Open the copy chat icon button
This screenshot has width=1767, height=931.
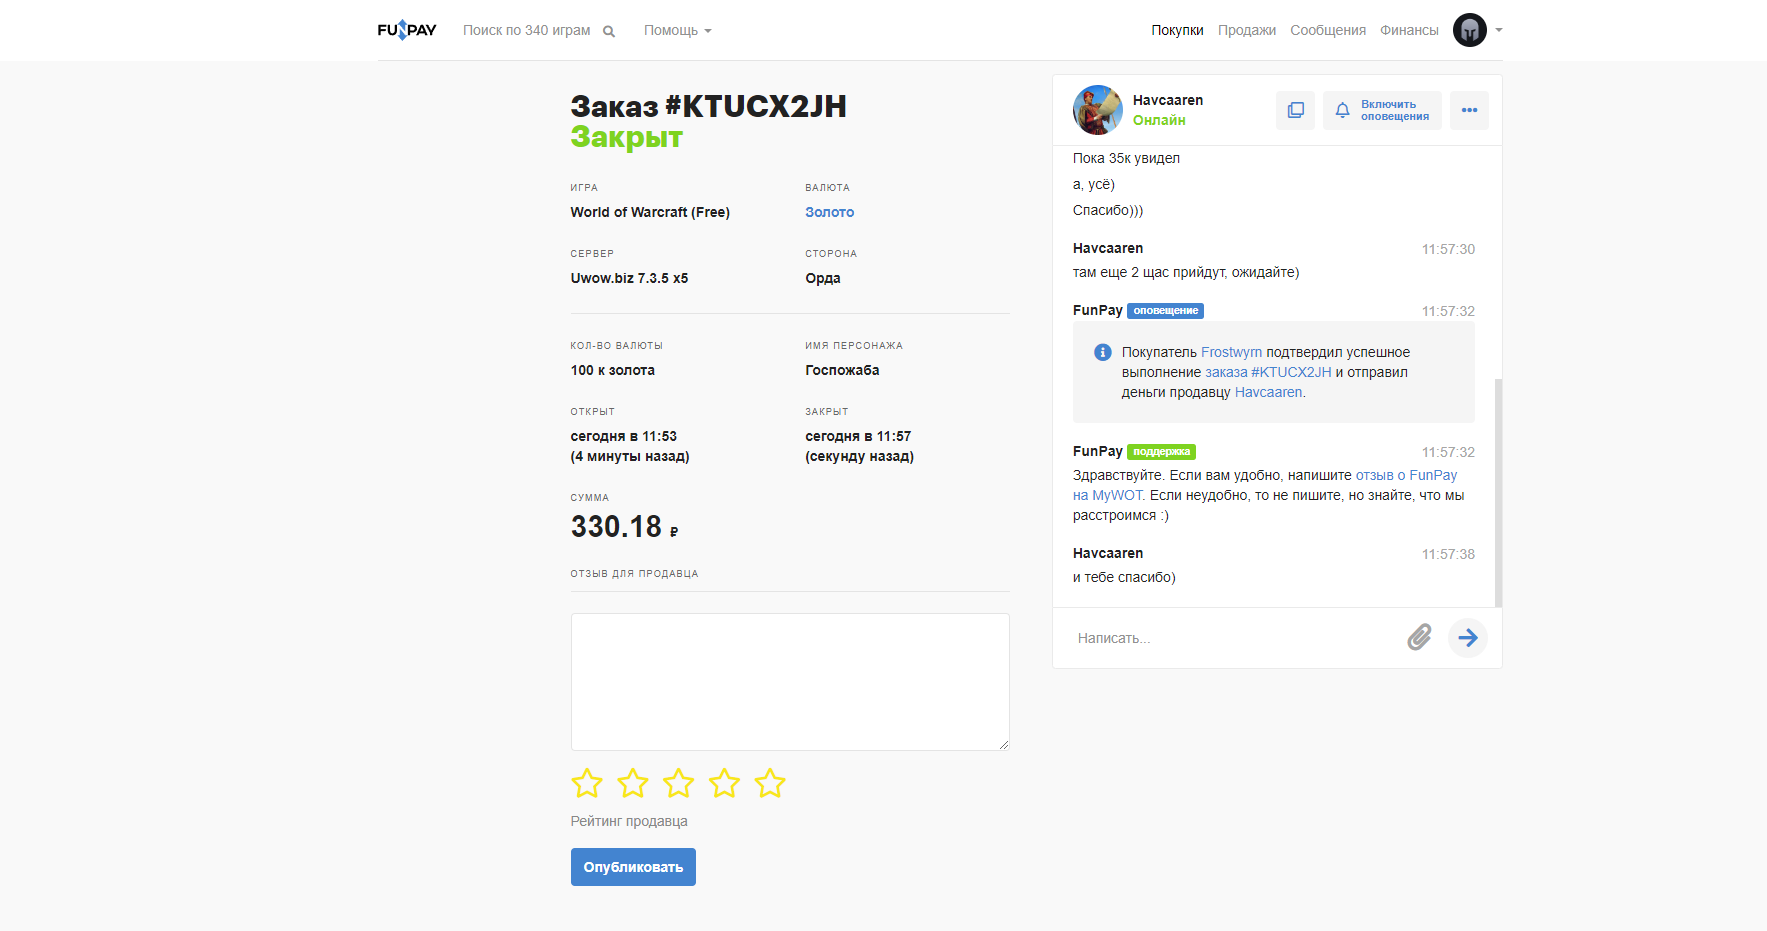click(1295, 110)
